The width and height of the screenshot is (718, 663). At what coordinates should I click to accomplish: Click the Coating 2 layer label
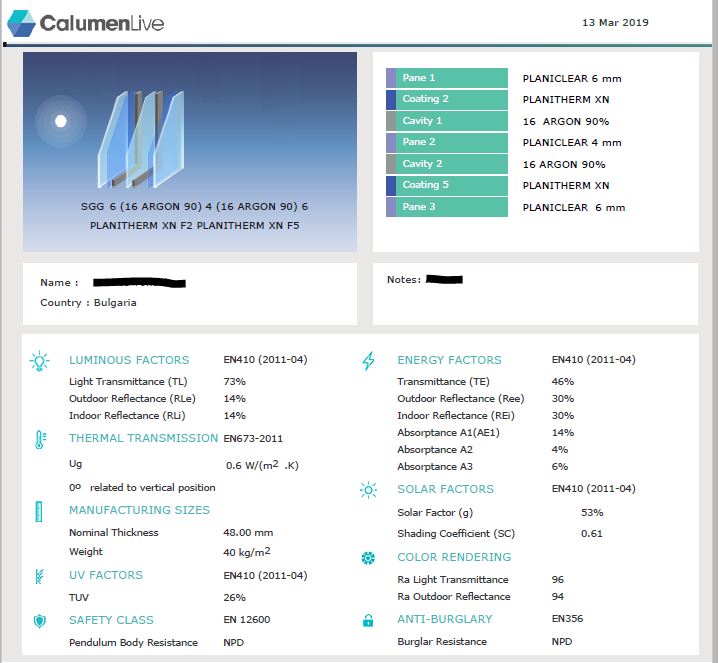pos(453,99)
